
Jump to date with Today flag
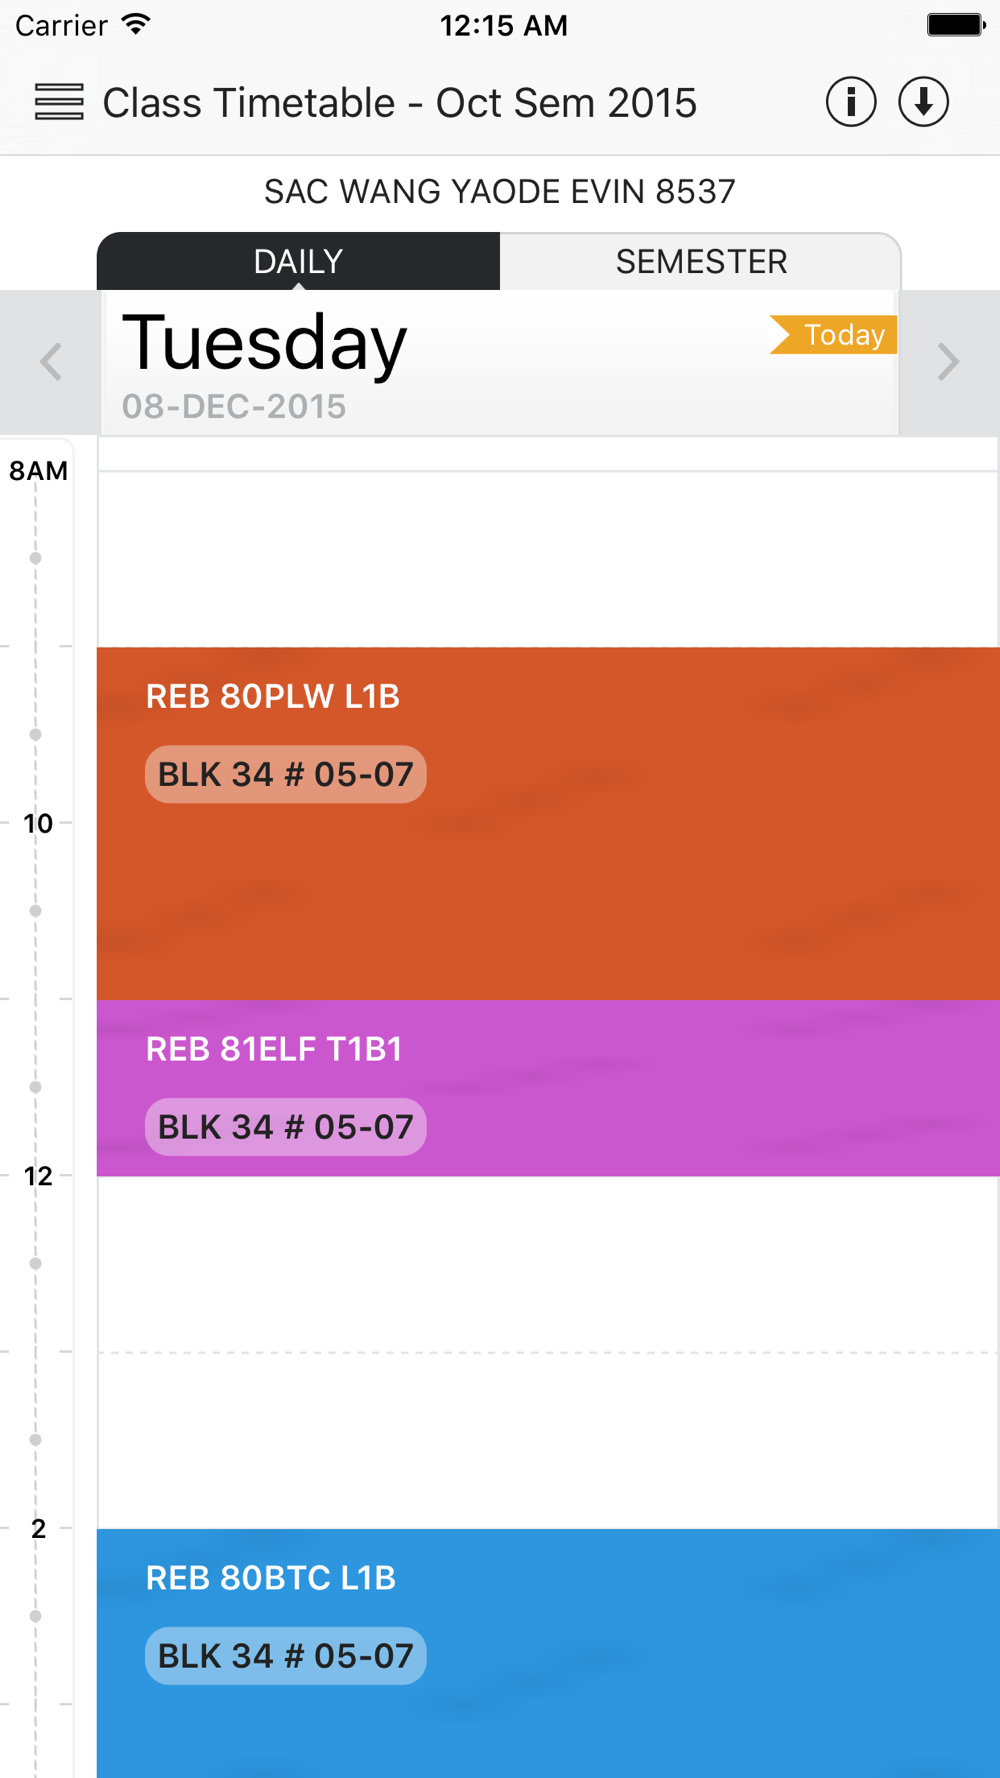click(833, 334)
